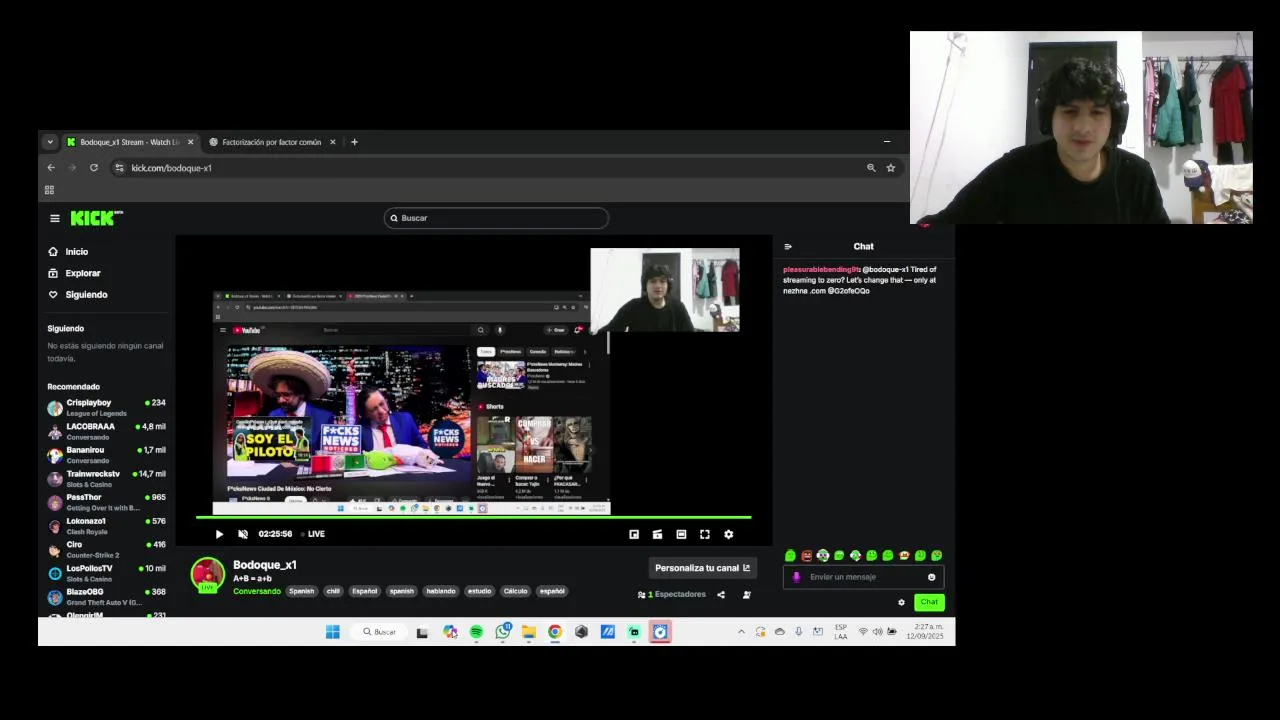Open video player settings gear
This screenshot has width=1280, height=720.
[728, 534]
